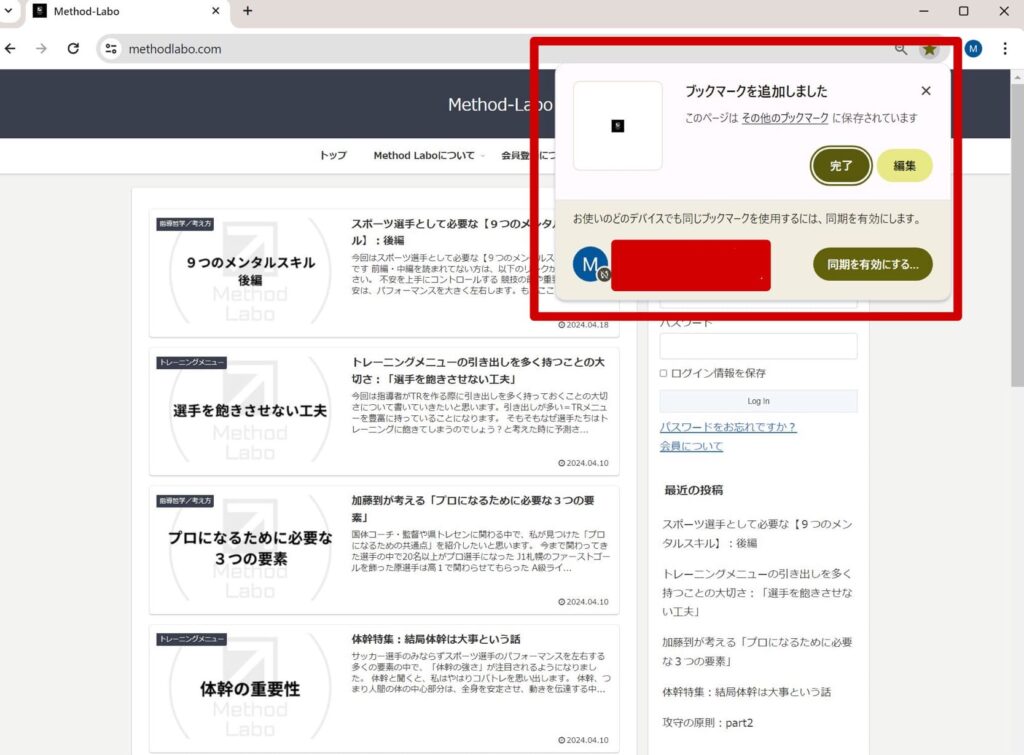The image size is (1024, 755).
Task: Click the Log In button
Action: point(758,401)
